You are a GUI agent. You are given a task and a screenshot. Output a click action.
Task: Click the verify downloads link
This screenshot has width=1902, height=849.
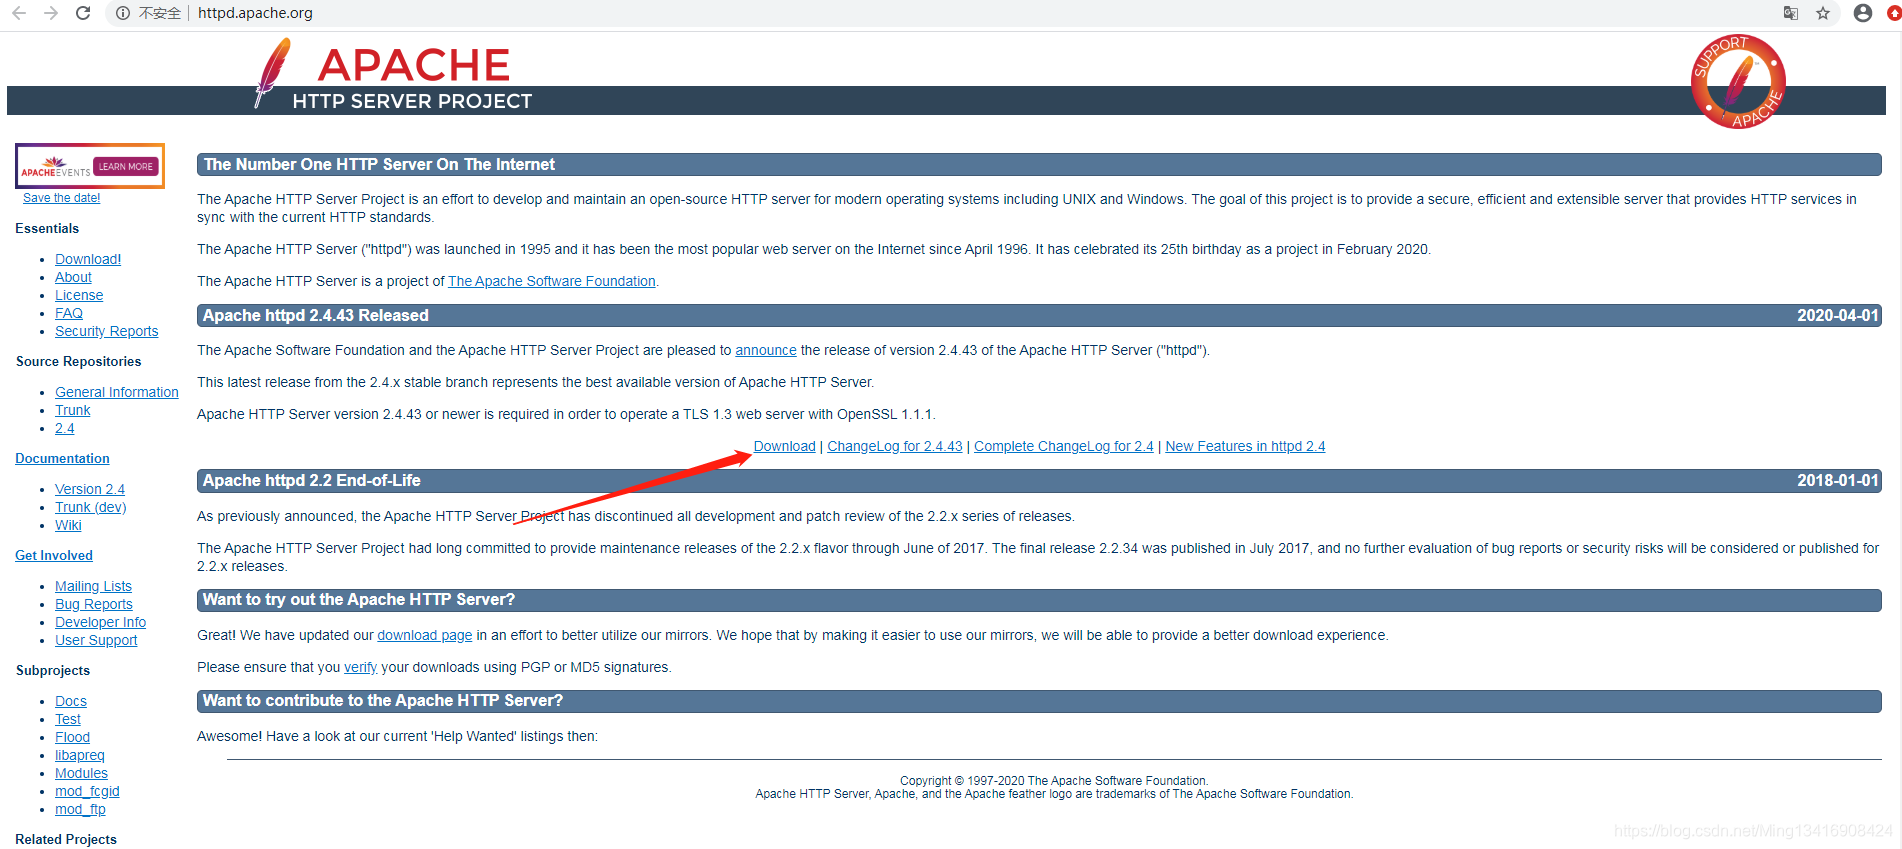pos(360,667)
